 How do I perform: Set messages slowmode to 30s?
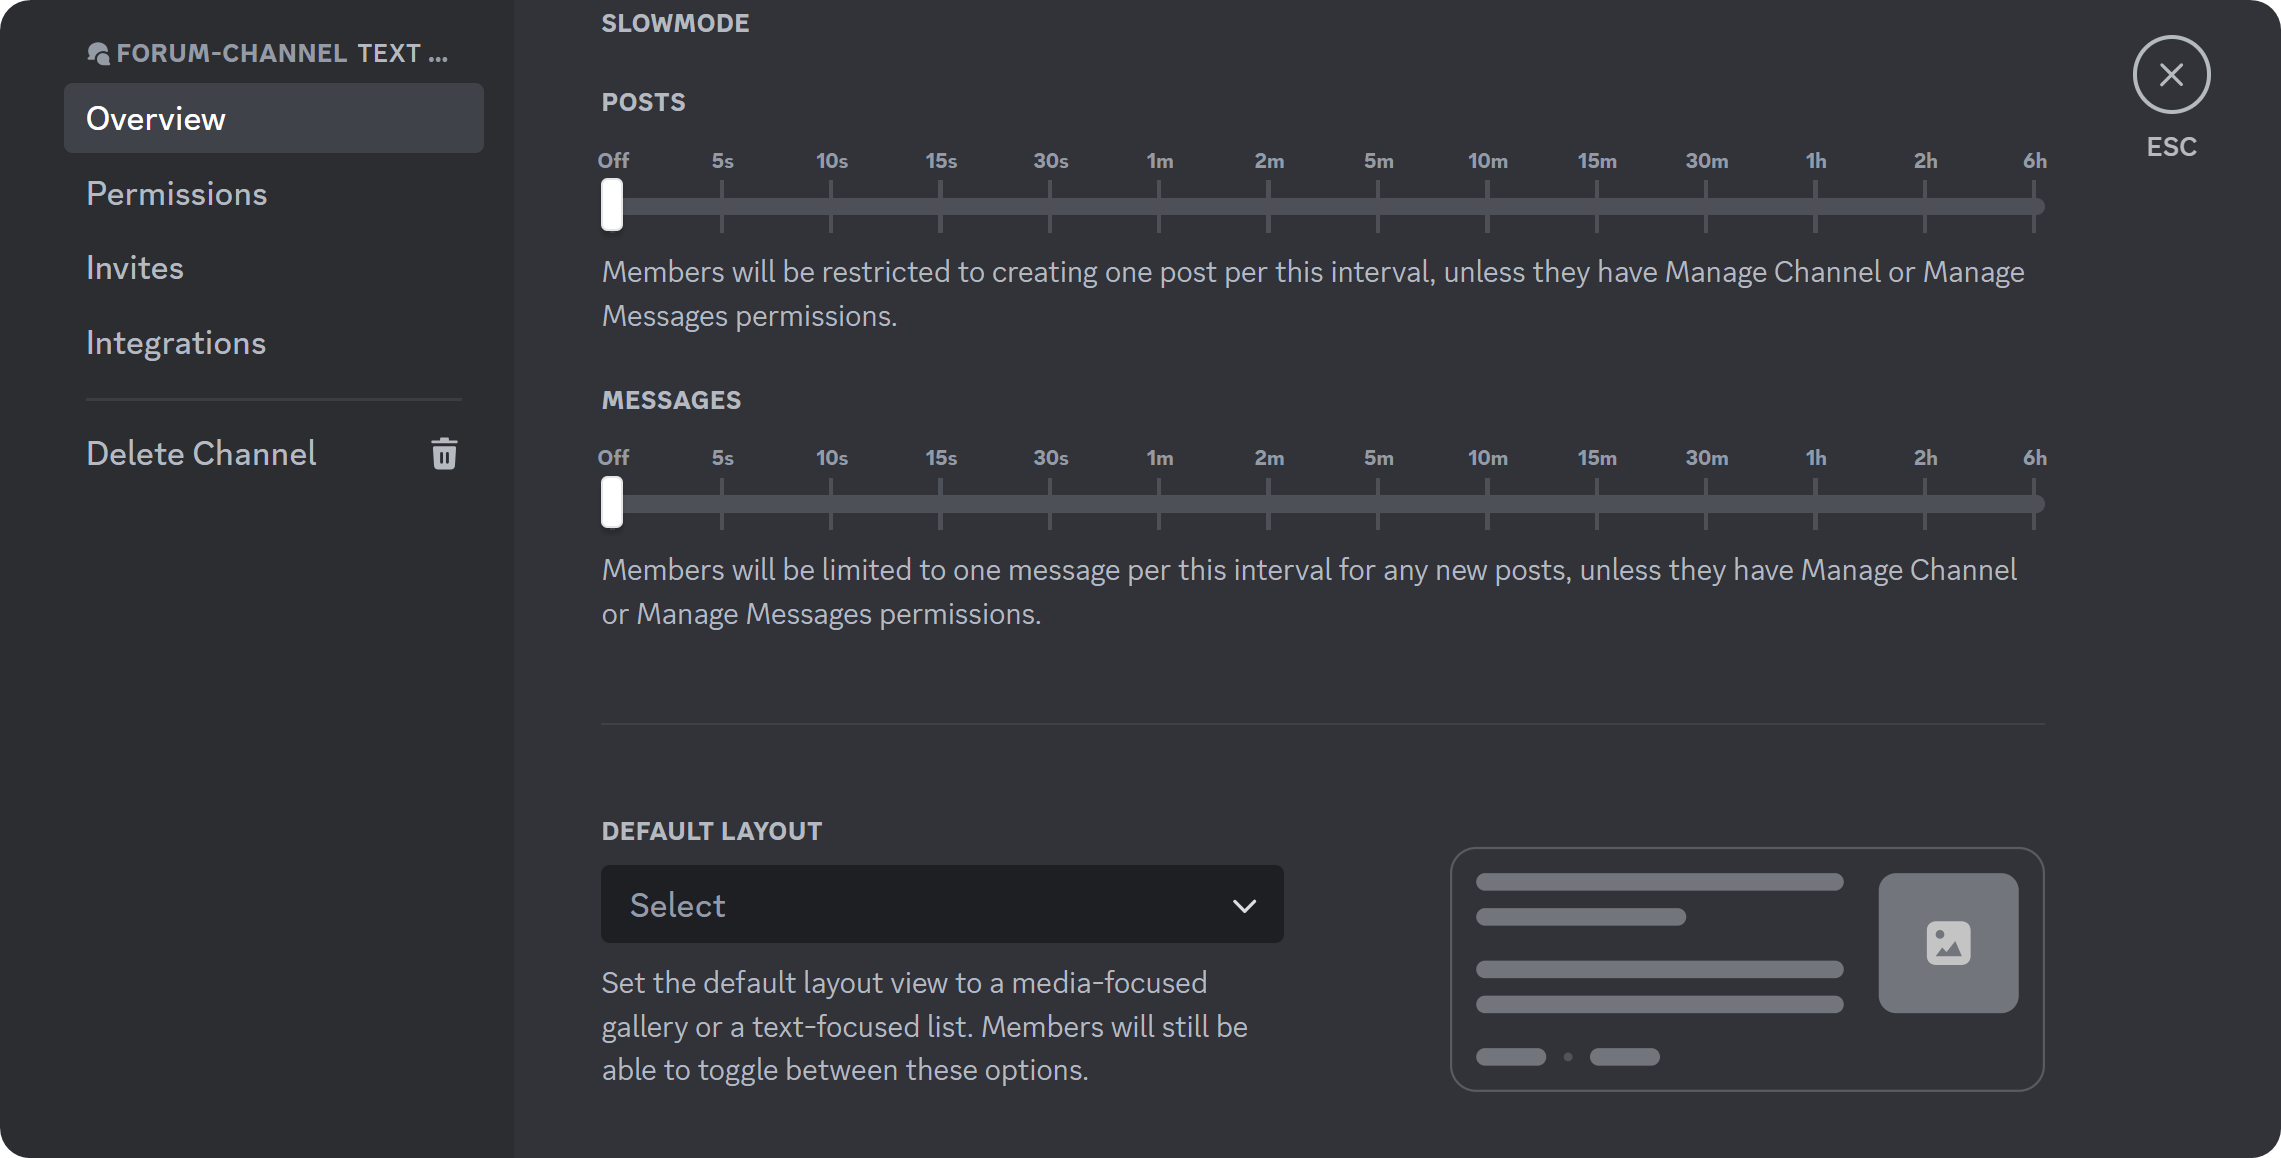point(1050,502)
